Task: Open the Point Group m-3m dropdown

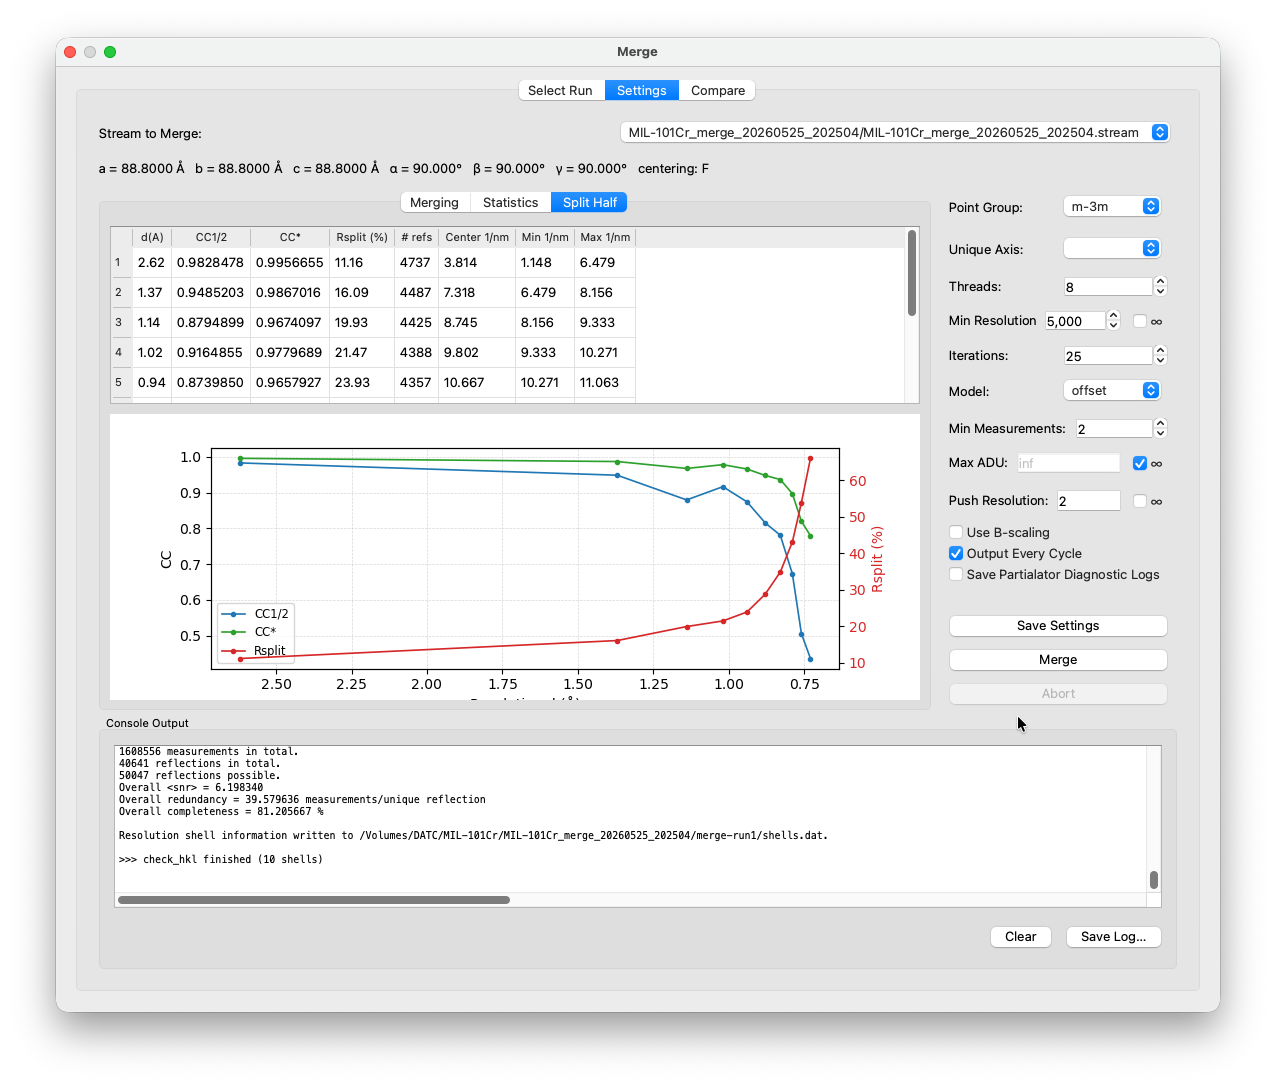Action: pyautogui.click(x=1111, y=206)
